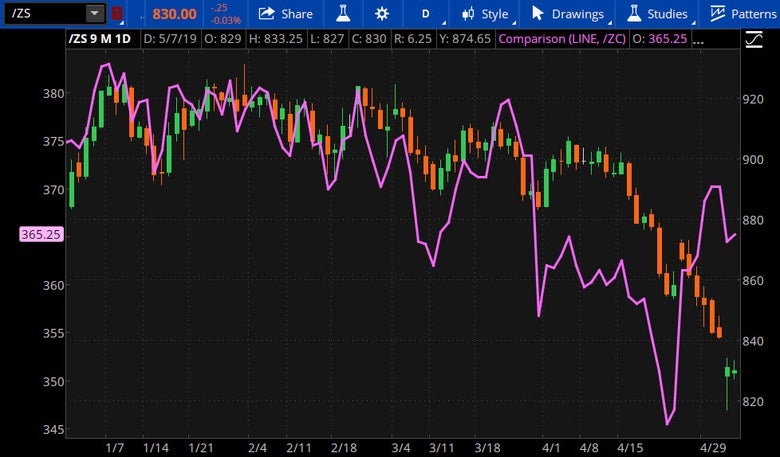
Task: Open the Studies menu
Action: coord(660,14)
